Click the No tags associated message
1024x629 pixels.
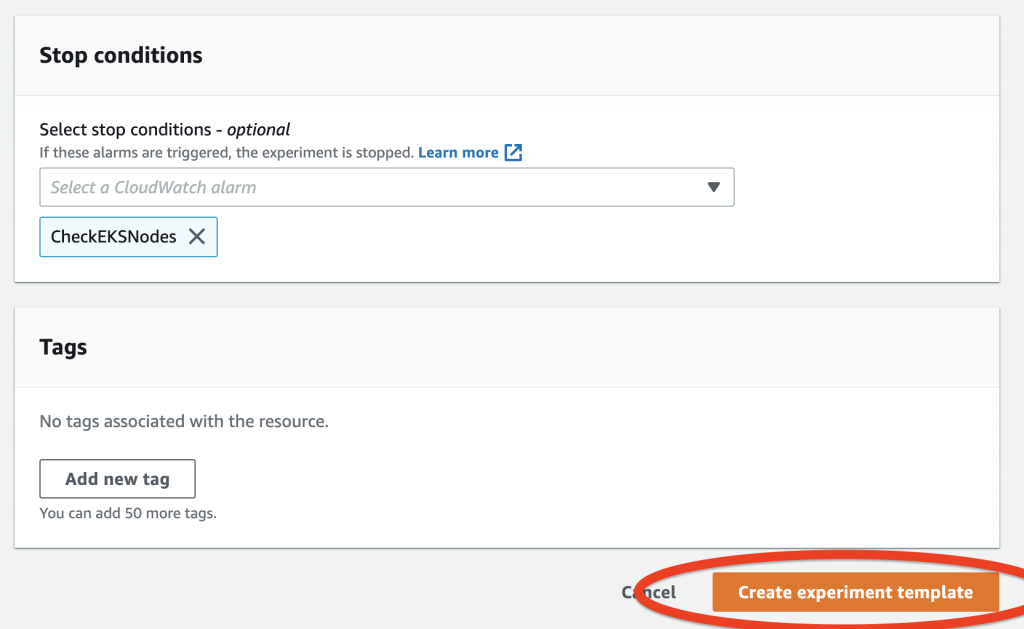184,421
